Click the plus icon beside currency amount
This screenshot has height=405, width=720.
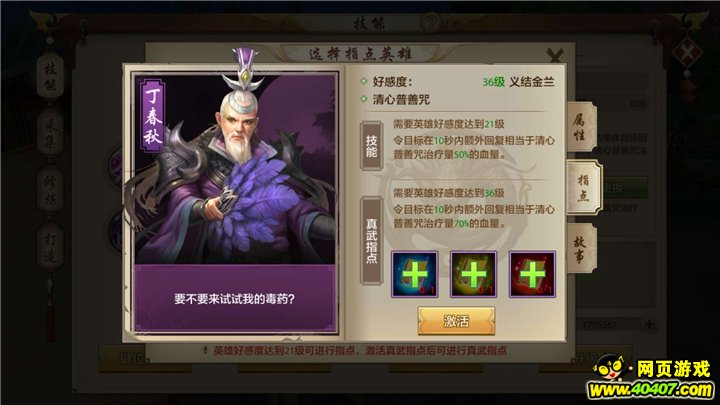(x=649, y=324)
